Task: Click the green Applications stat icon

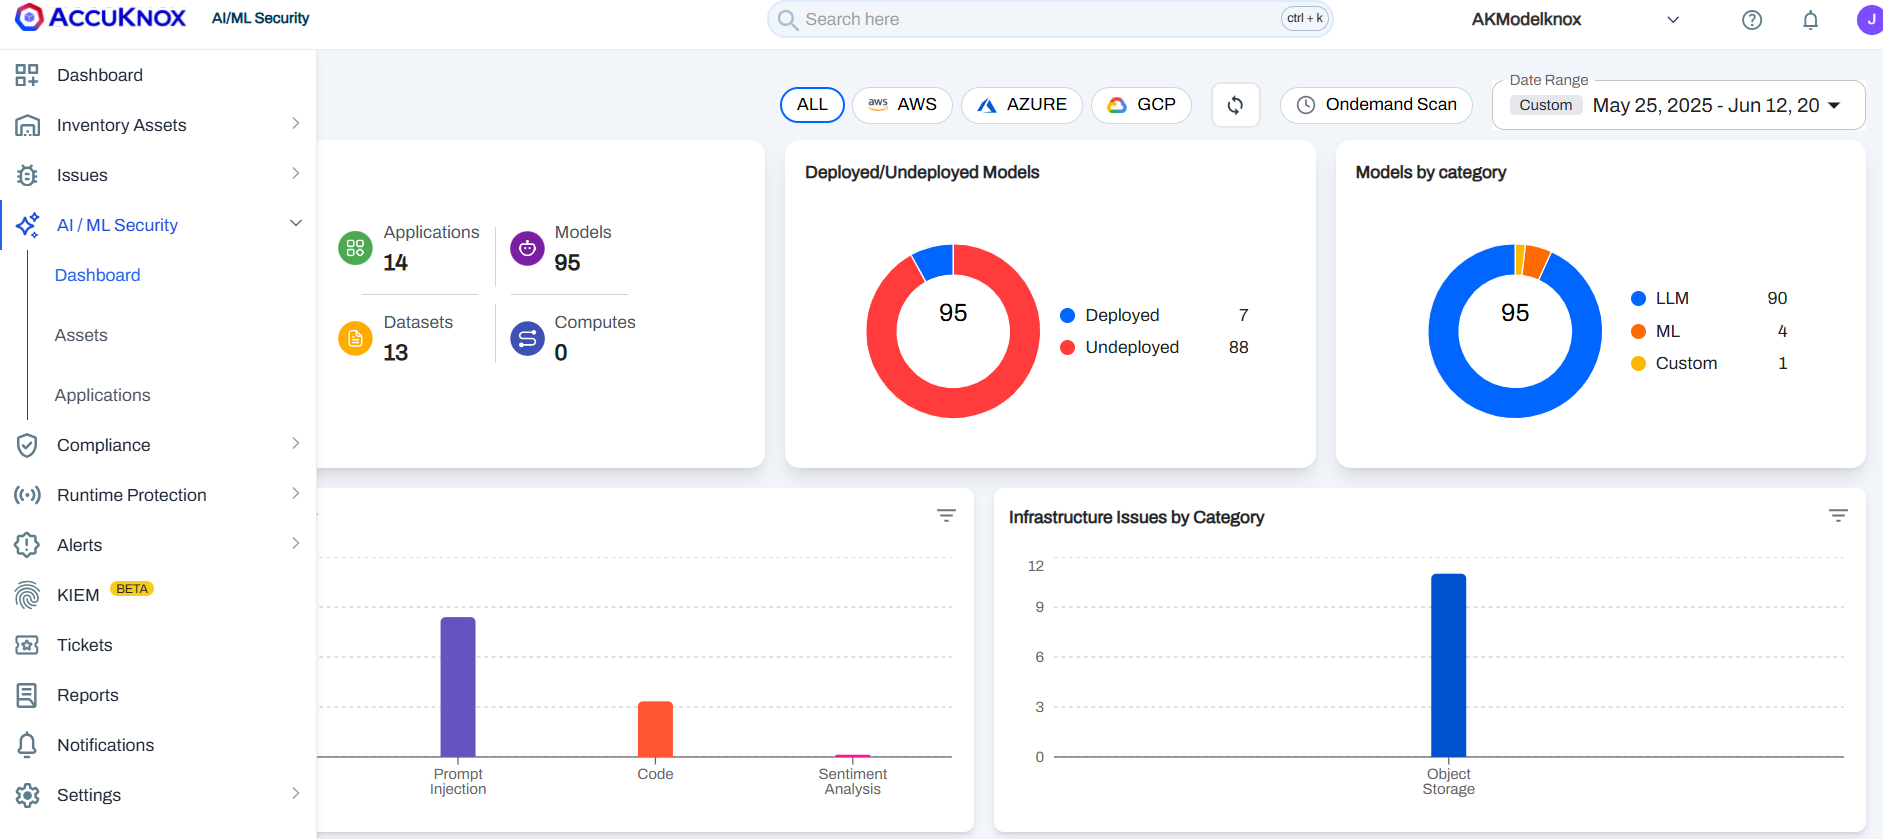Action: coord(355,248)
